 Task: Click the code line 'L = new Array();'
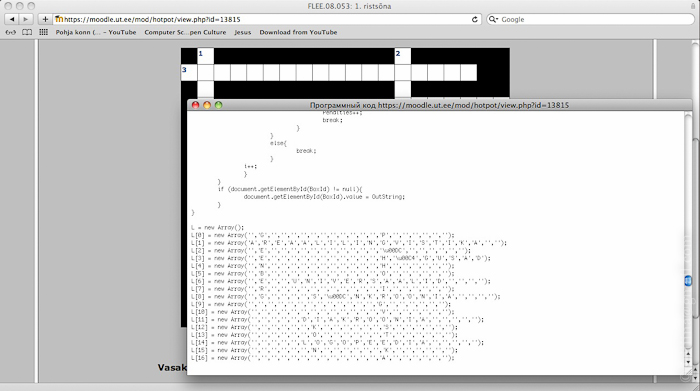pos(217,228)
